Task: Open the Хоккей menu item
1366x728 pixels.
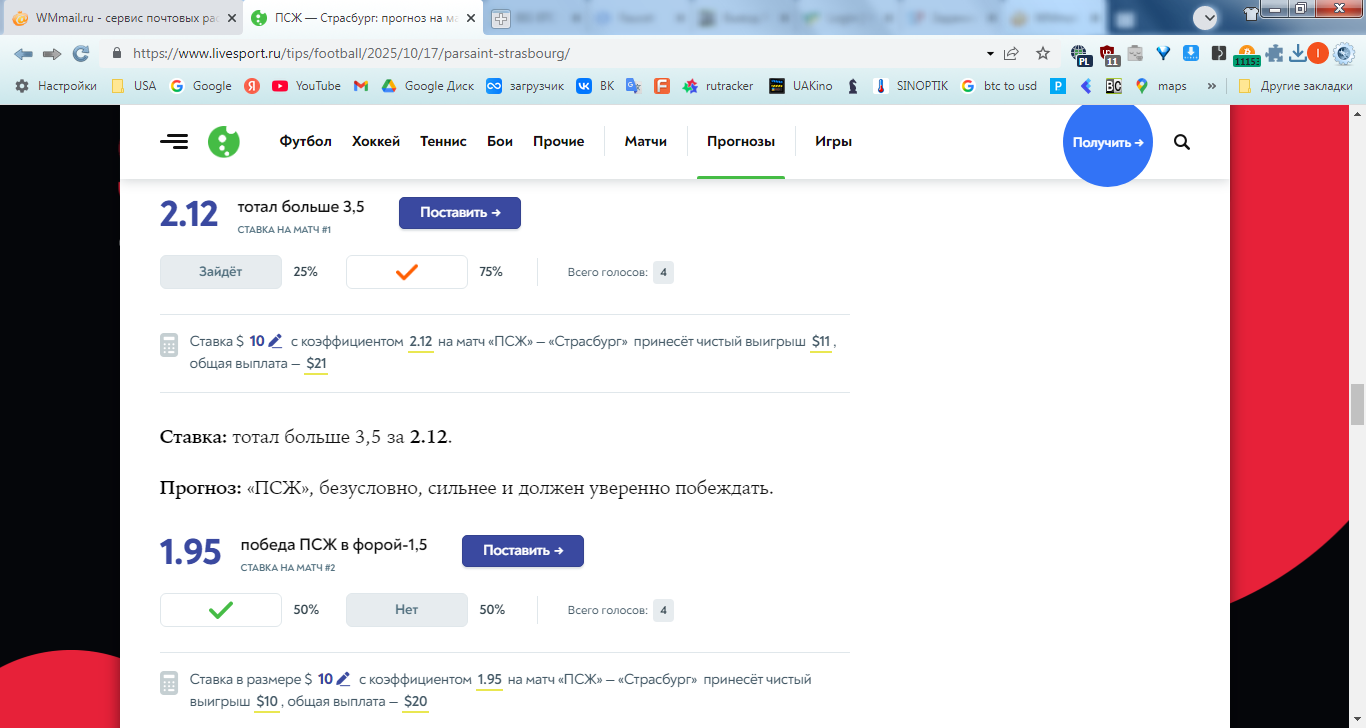Action: point(376,142)
